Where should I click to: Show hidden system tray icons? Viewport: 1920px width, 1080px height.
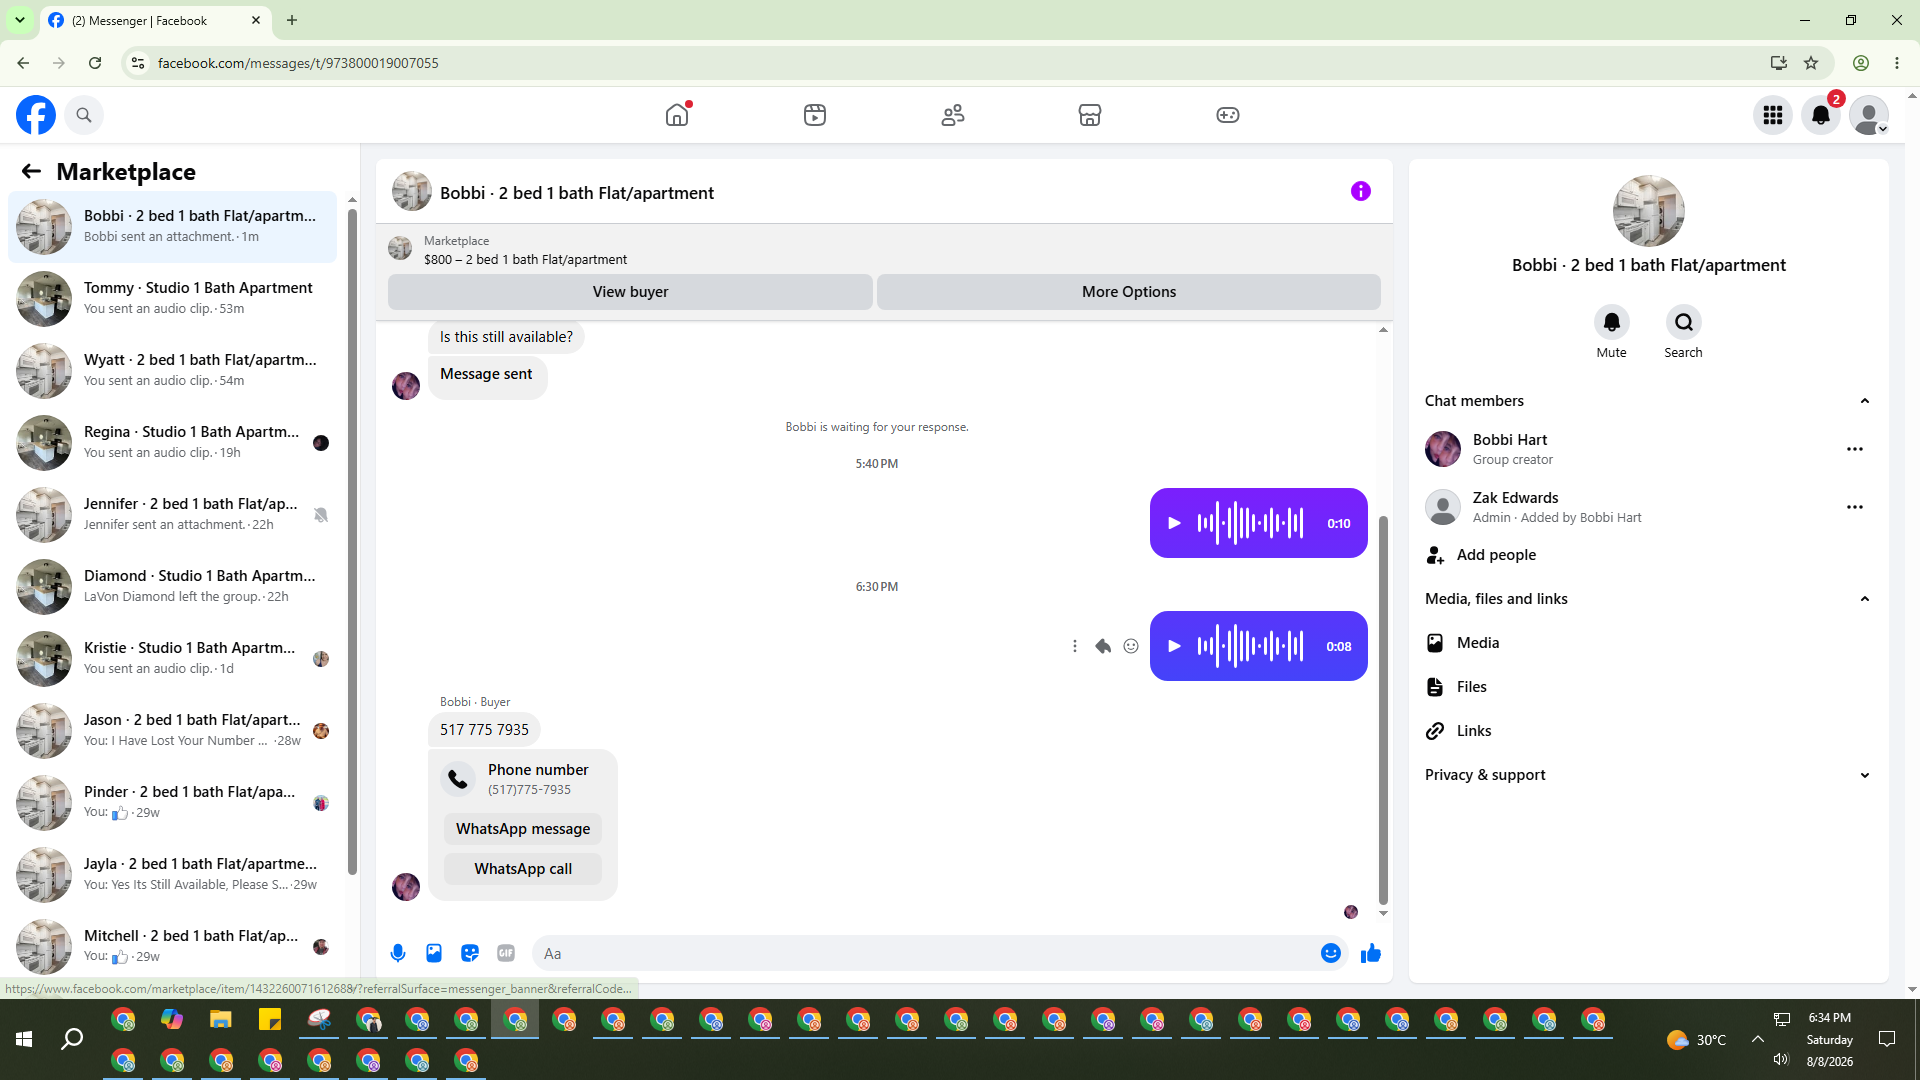point(1757,1039)
